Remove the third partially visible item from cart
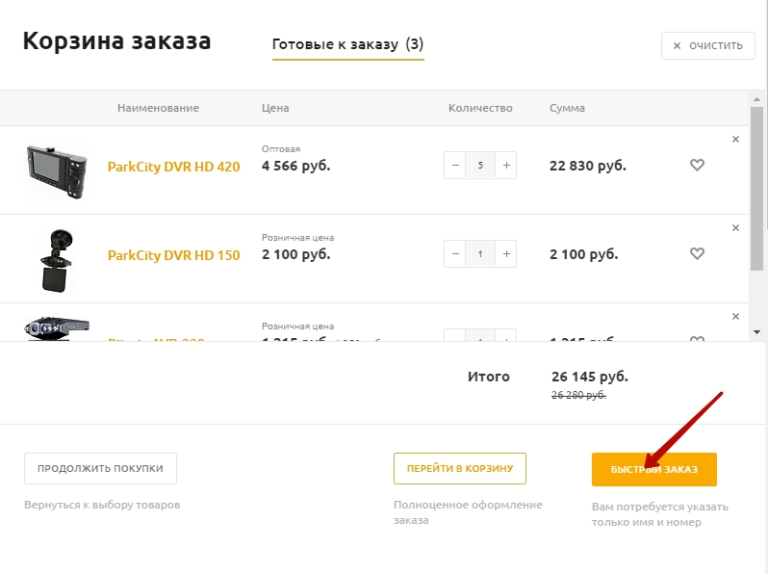 [735, 316]
